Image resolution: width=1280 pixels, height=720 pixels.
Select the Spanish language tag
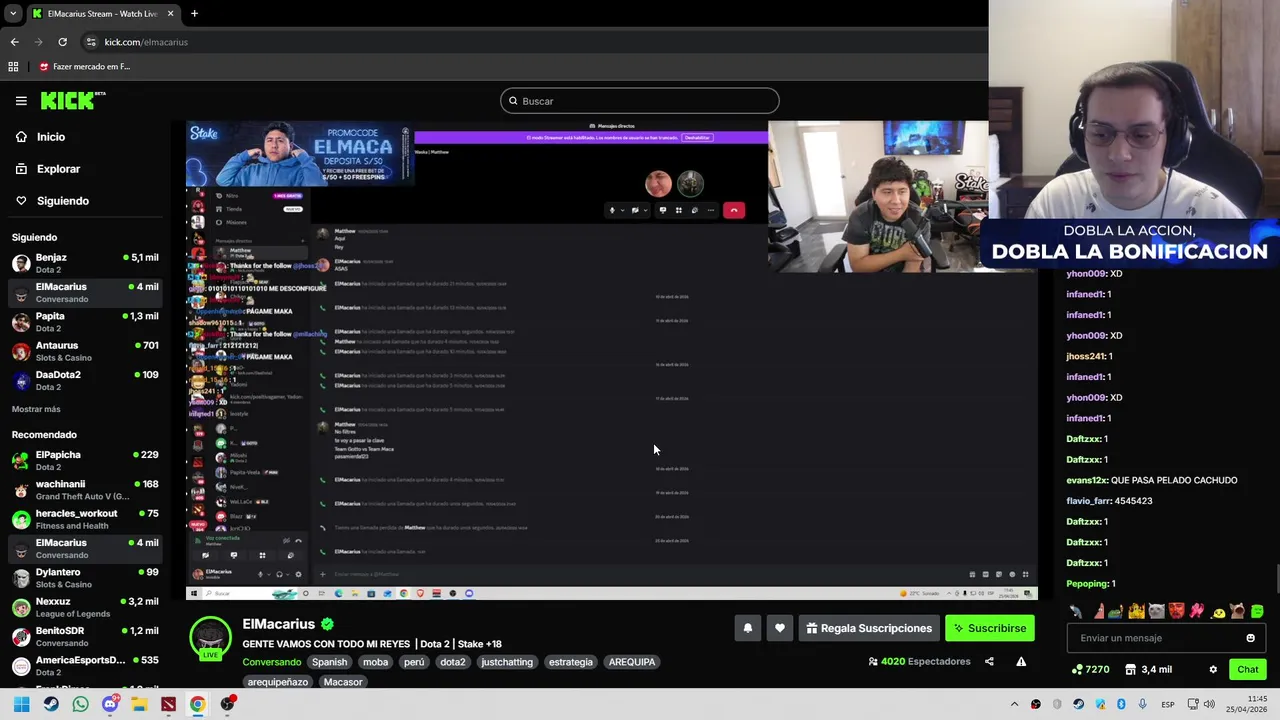(x=329, y=662)
